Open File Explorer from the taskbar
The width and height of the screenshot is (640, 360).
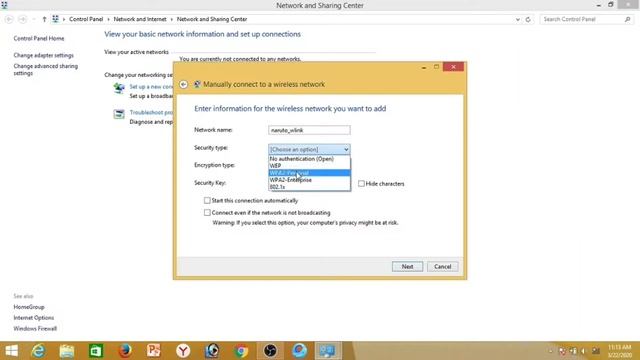67,351
